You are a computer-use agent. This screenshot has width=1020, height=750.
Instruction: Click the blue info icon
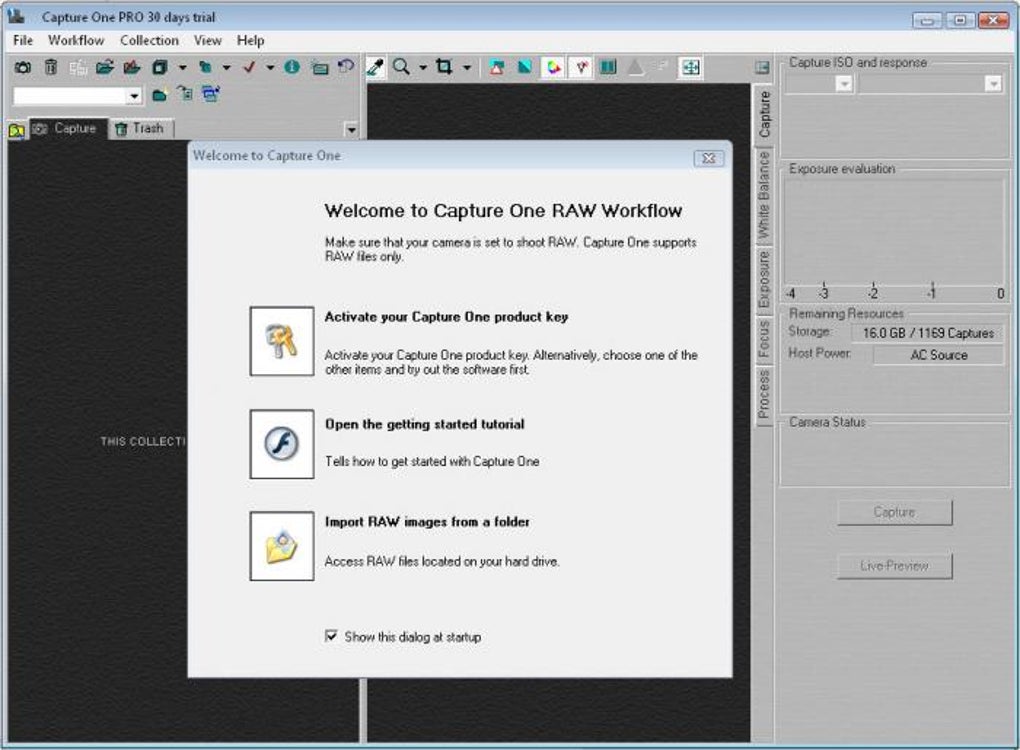292,66
